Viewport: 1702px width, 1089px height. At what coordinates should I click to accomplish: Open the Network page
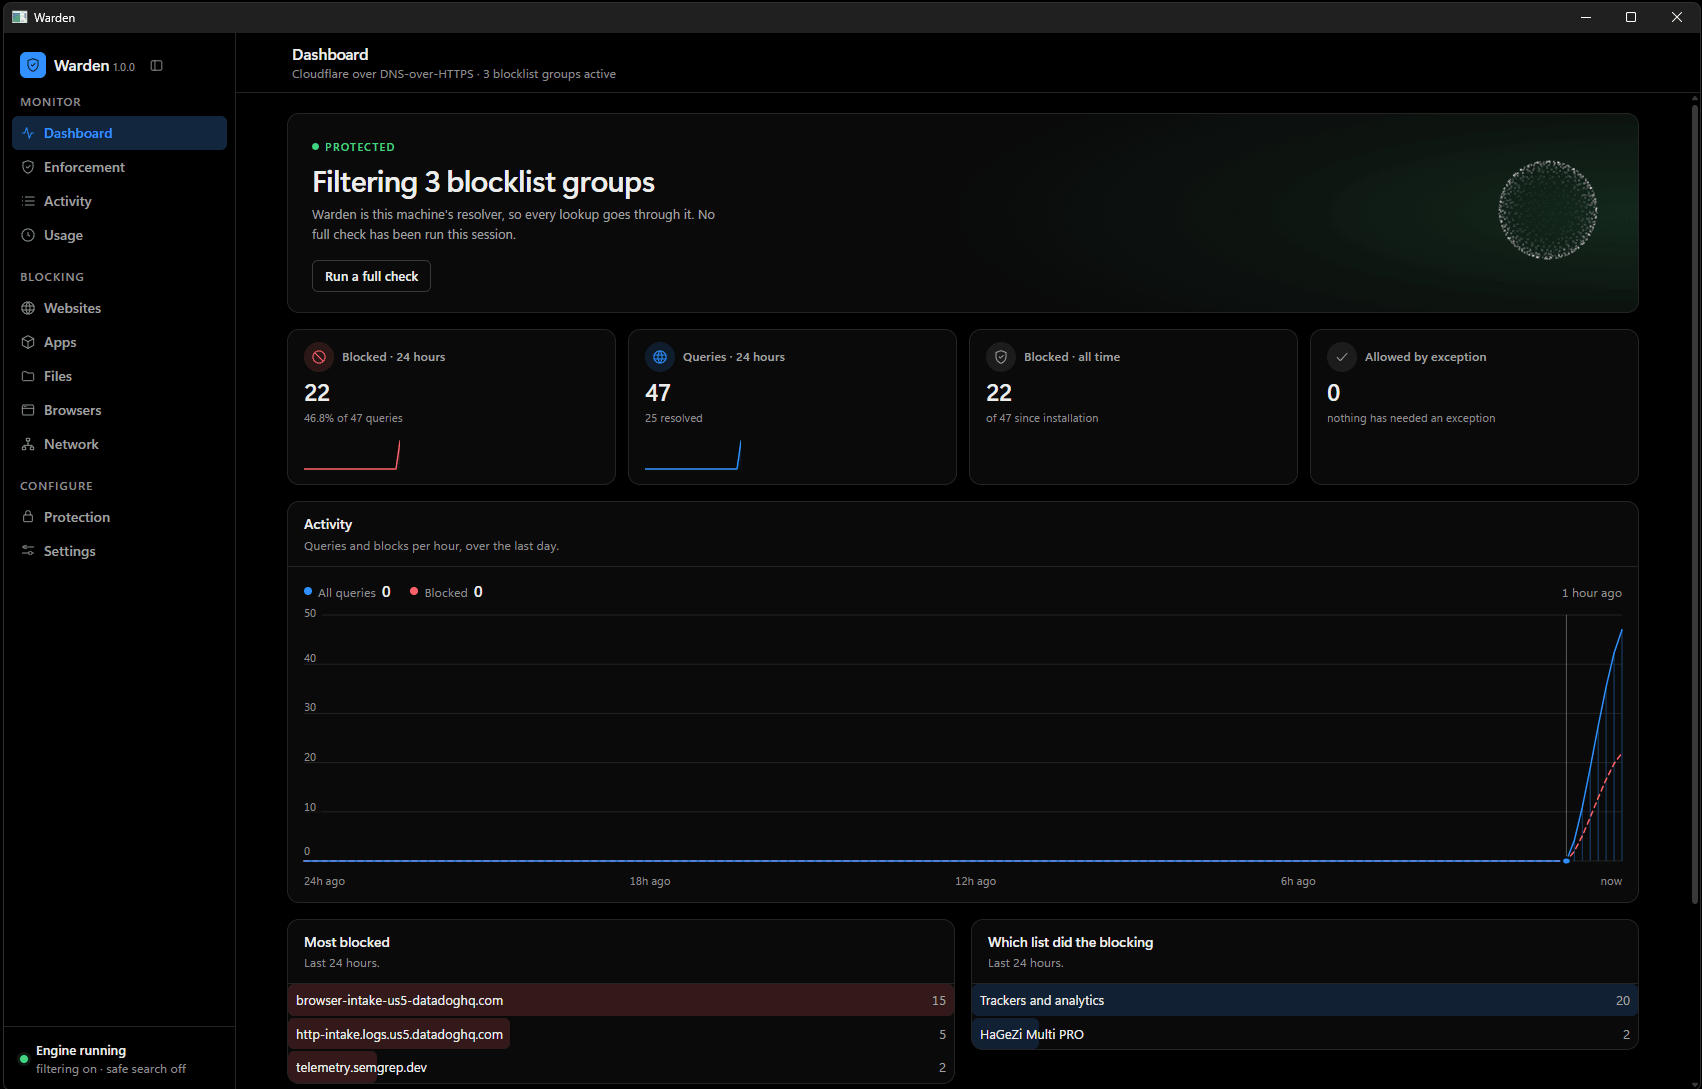point(119,444)
